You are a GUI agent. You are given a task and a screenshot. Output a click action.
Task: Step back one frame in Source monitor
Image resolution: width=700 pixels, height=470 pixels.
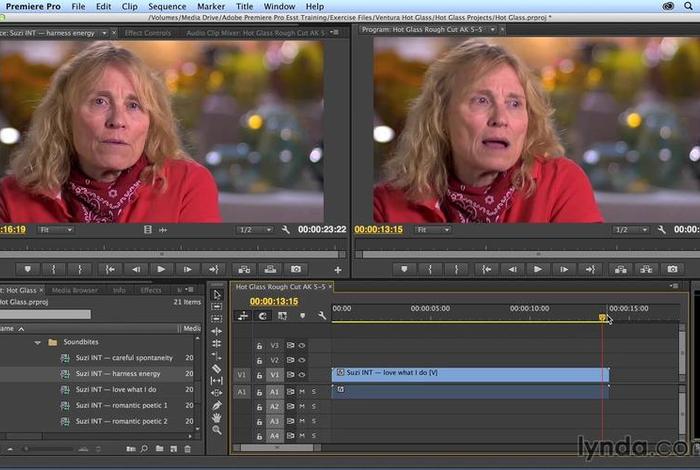coord(136,269)
